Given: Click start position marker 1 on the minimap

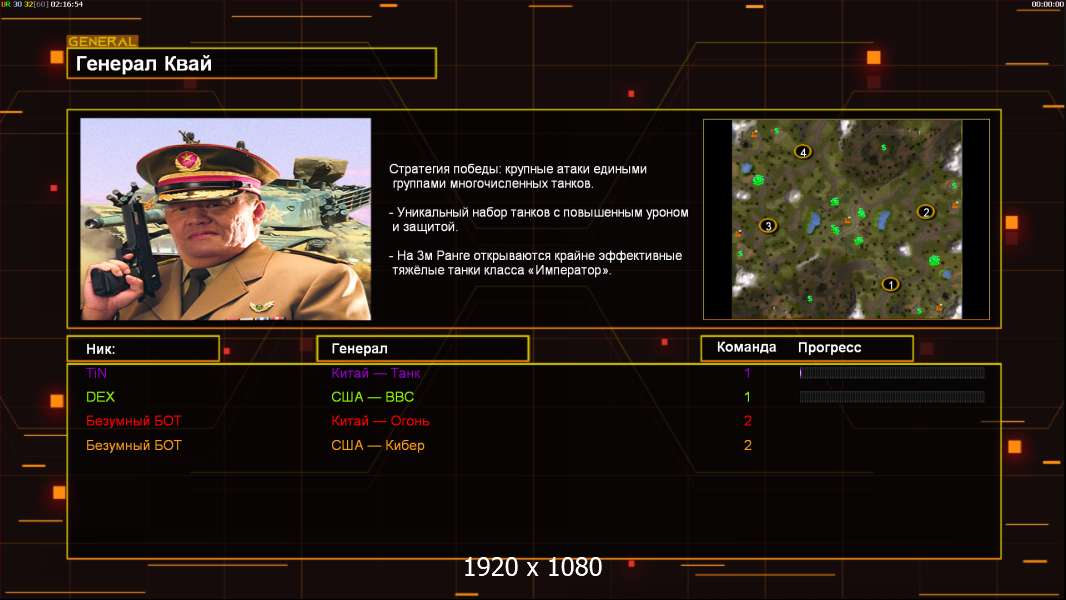Looking at the screenshot, I should (x=890, y=284).
